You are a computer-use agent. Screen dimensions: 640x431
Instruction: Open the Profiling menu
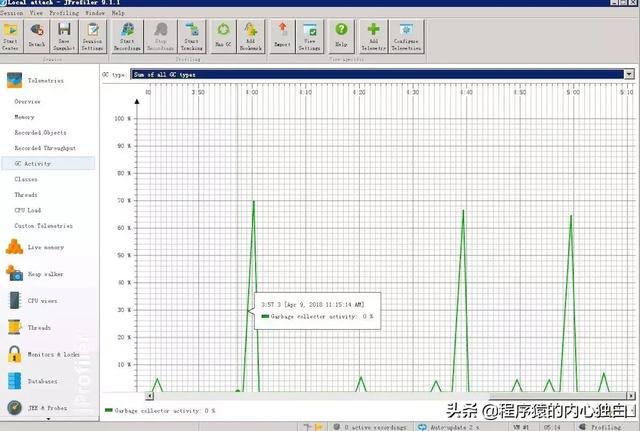click(x=64, y=13)
